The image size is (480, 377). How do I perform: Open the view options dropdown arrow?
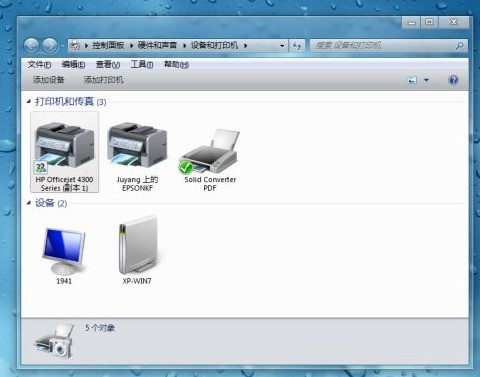tap(426, 80)
